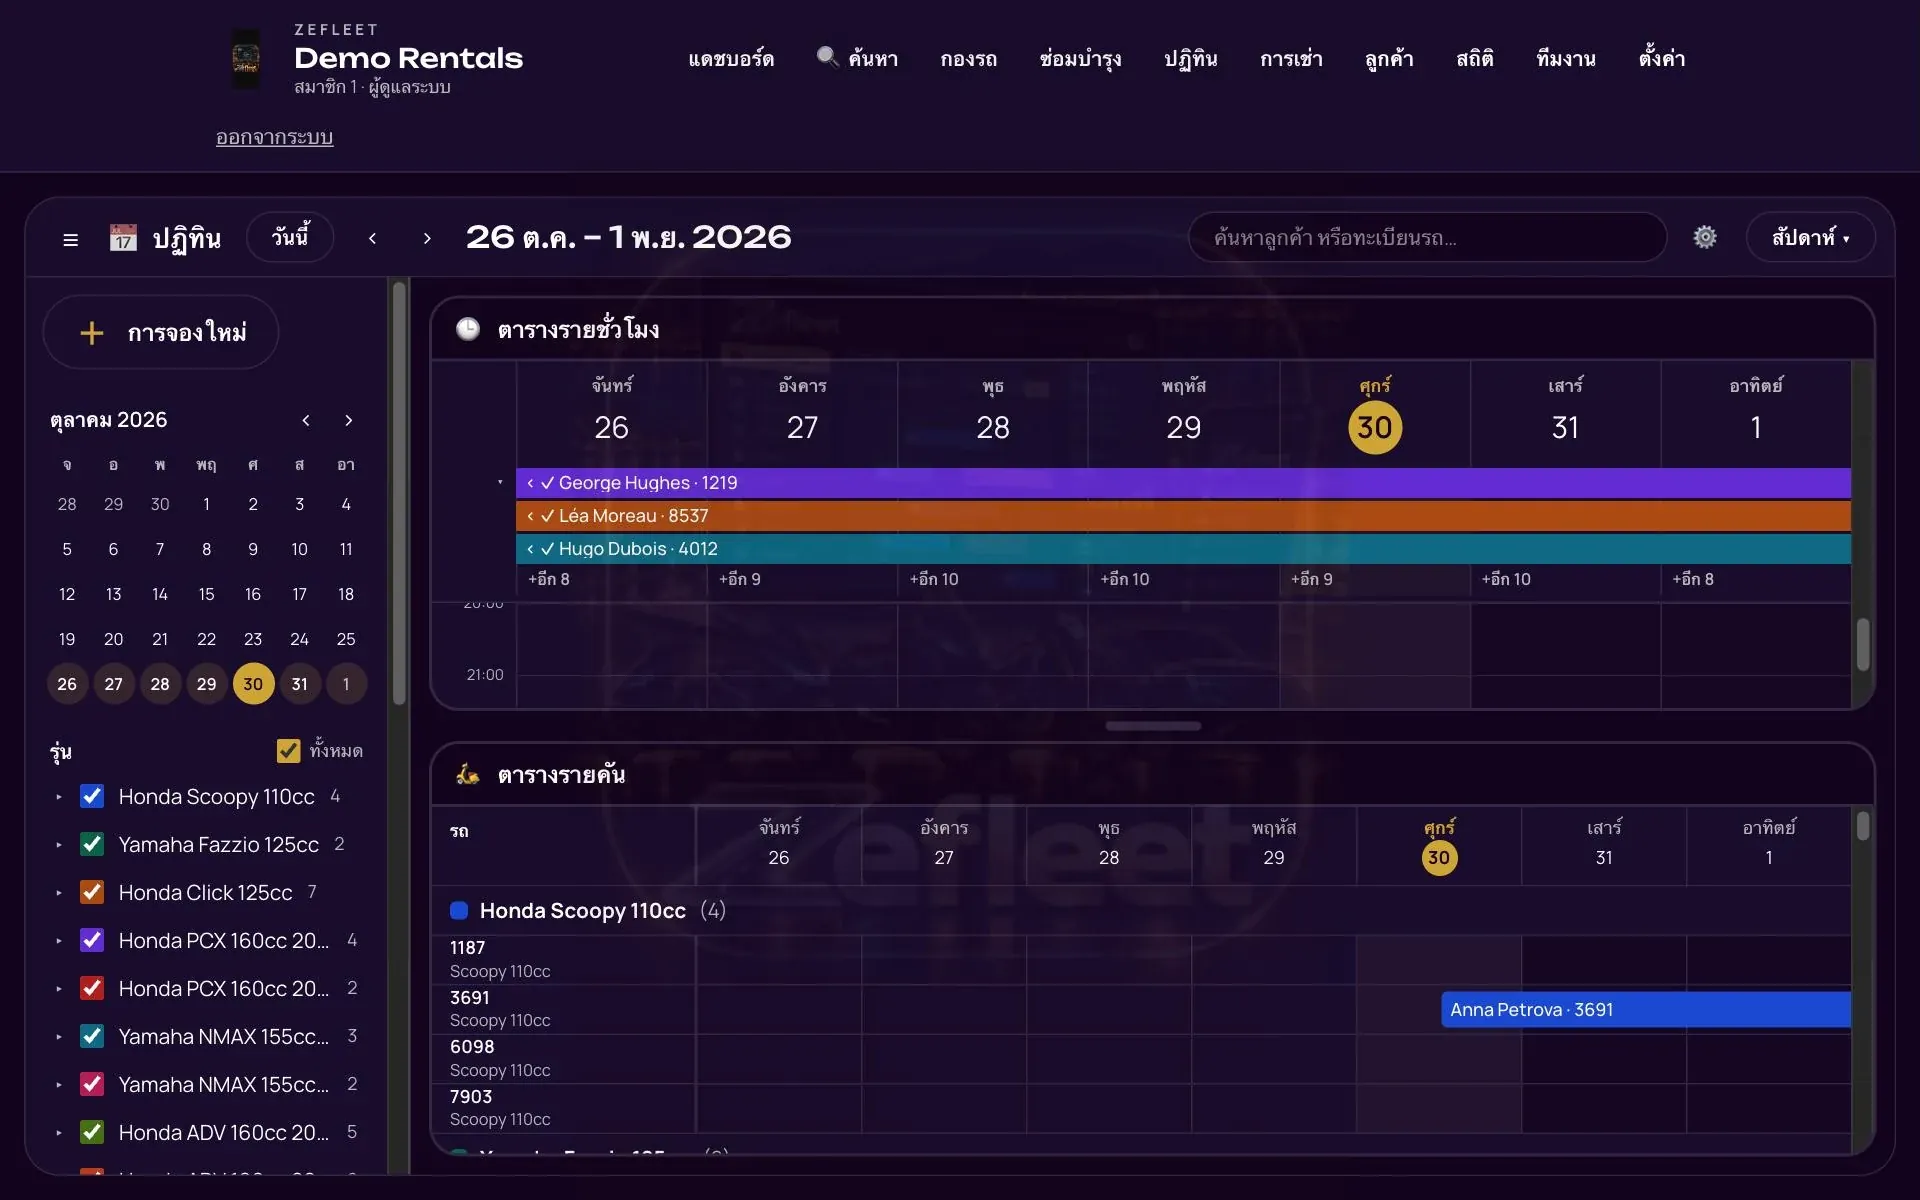The height and width of the screenshot is (1200, 1920).
Task: Click the magnifier icon in ค้นหา menu
Action: point(827,57)
